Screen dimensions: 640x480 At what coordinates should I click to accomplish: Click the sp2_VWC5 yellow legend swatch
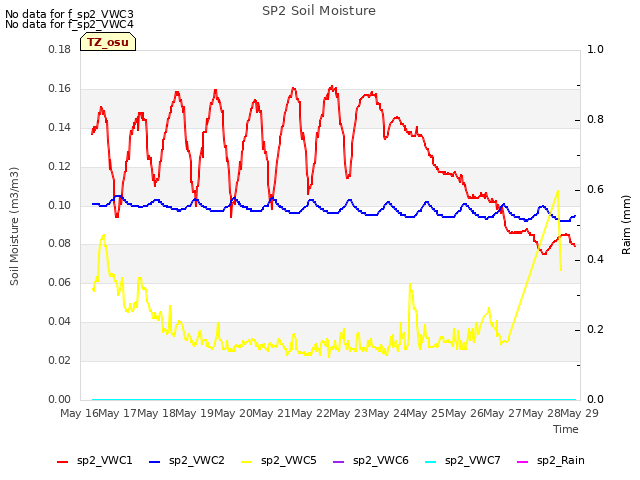point(247,462)
